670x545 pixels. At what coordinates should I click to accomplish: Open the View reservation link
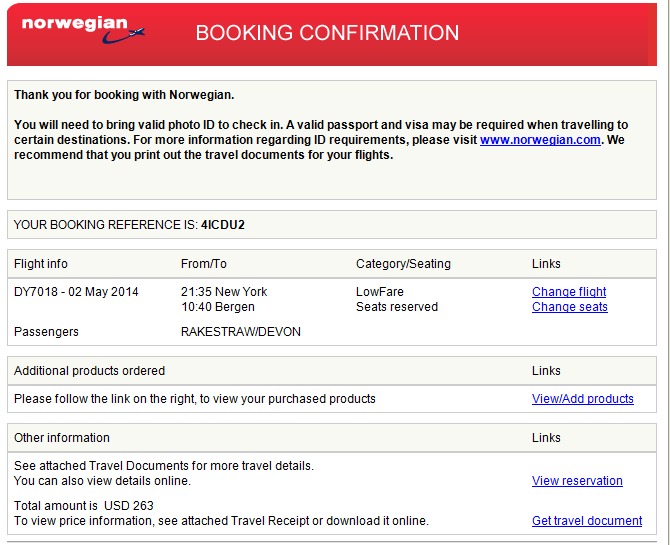click(x=577, y=481)
